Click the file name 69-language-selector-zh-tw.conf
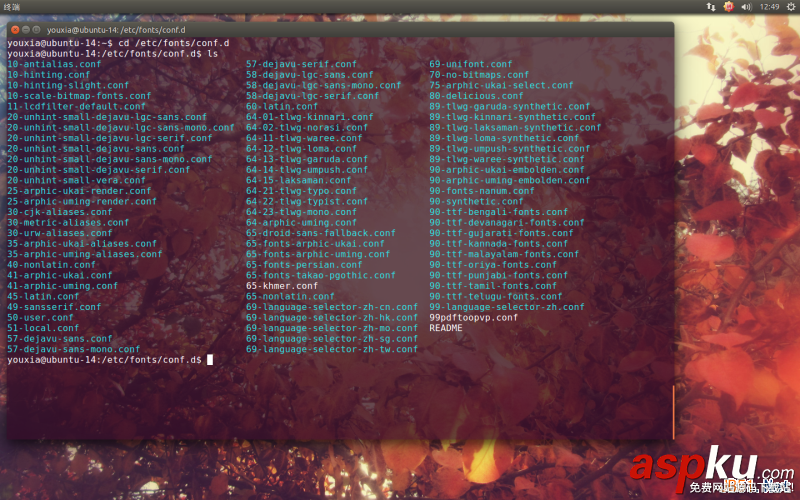Screen dimensions: 800x500 coord(332,349)
